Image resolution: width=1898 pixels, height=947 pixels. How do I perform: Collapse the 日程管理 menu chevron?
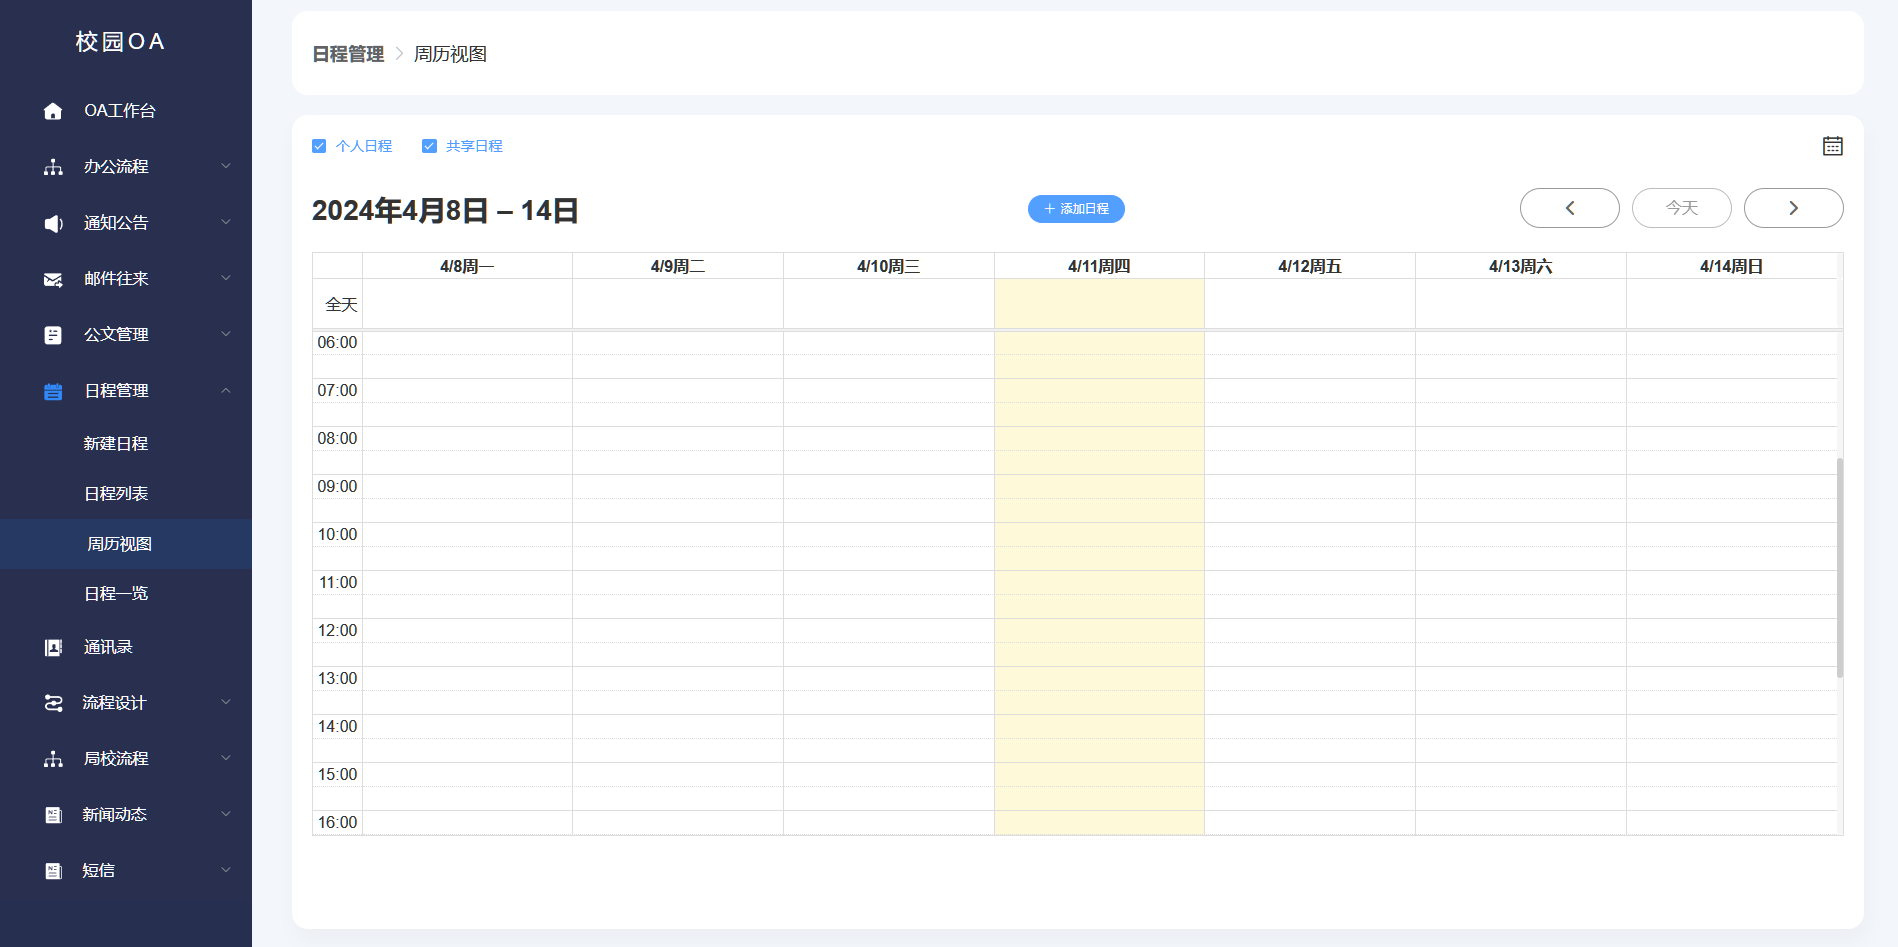(226, 390)
